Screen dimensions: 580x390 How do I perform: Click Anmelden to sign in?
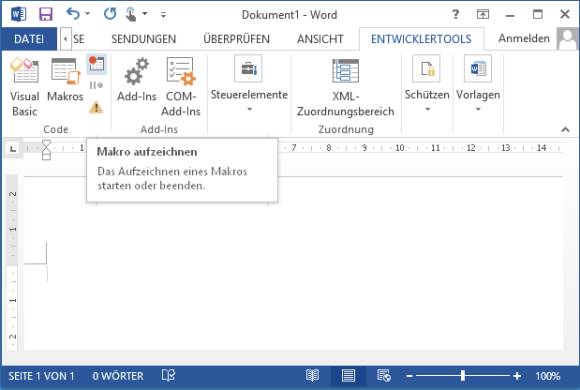coord(524,38)
